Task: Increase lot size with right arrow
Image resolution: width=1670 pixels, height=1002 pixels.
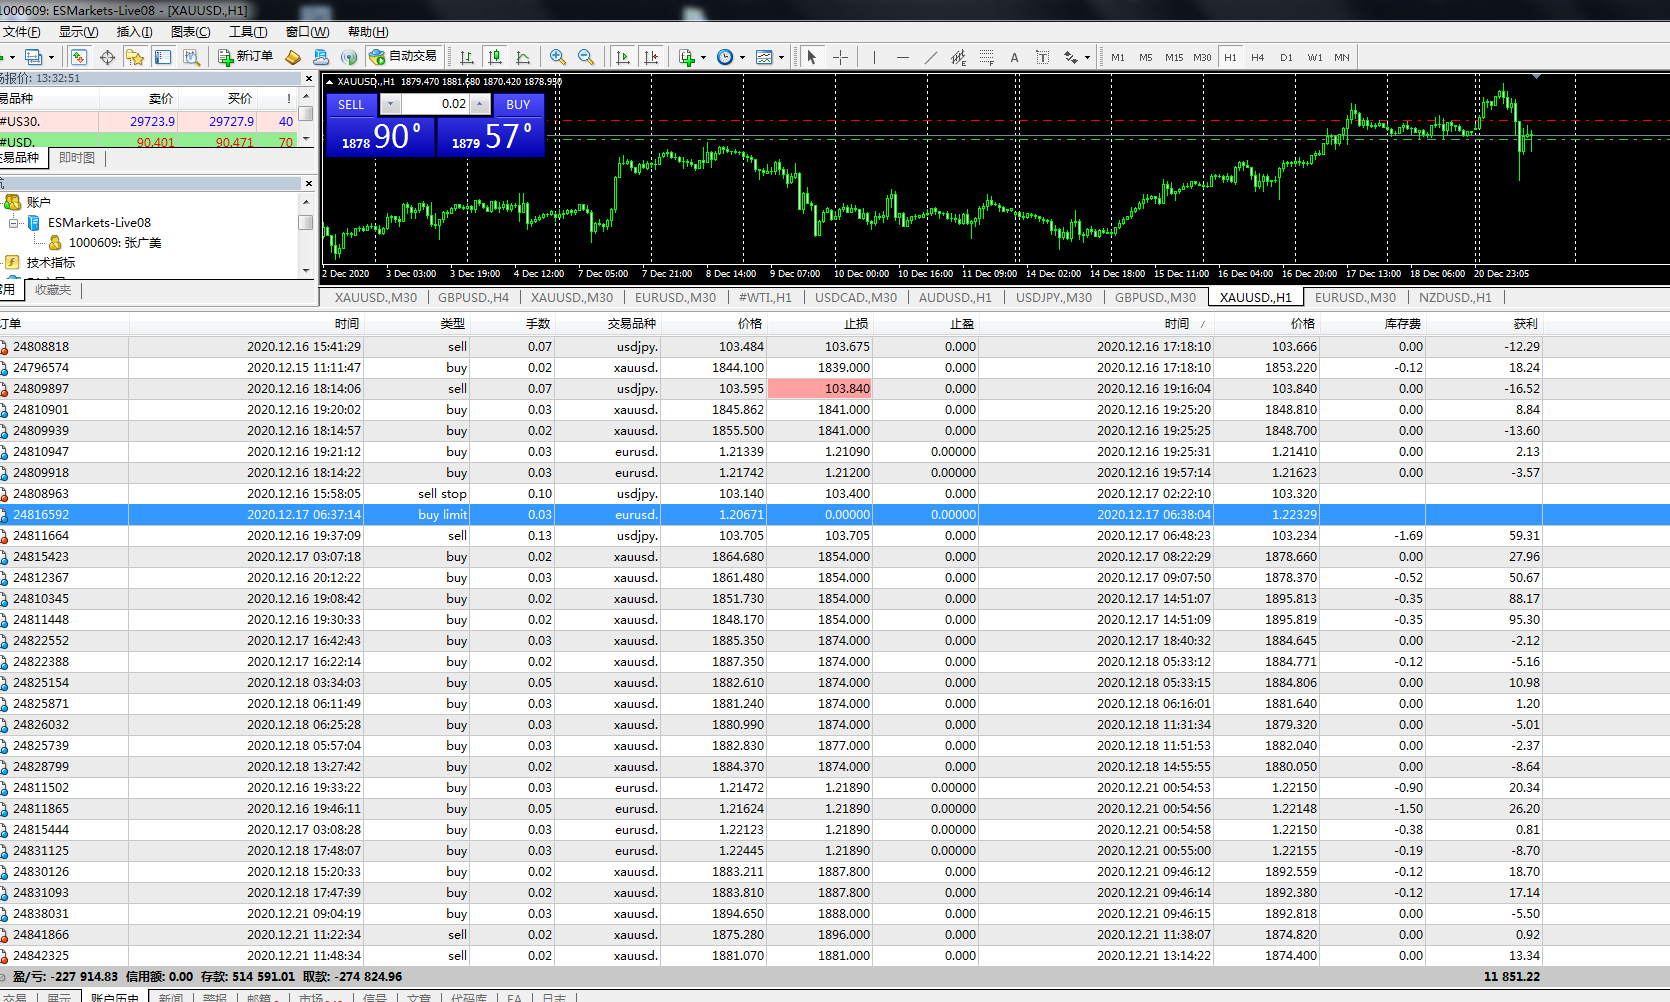Action: (x=480, y=104)
